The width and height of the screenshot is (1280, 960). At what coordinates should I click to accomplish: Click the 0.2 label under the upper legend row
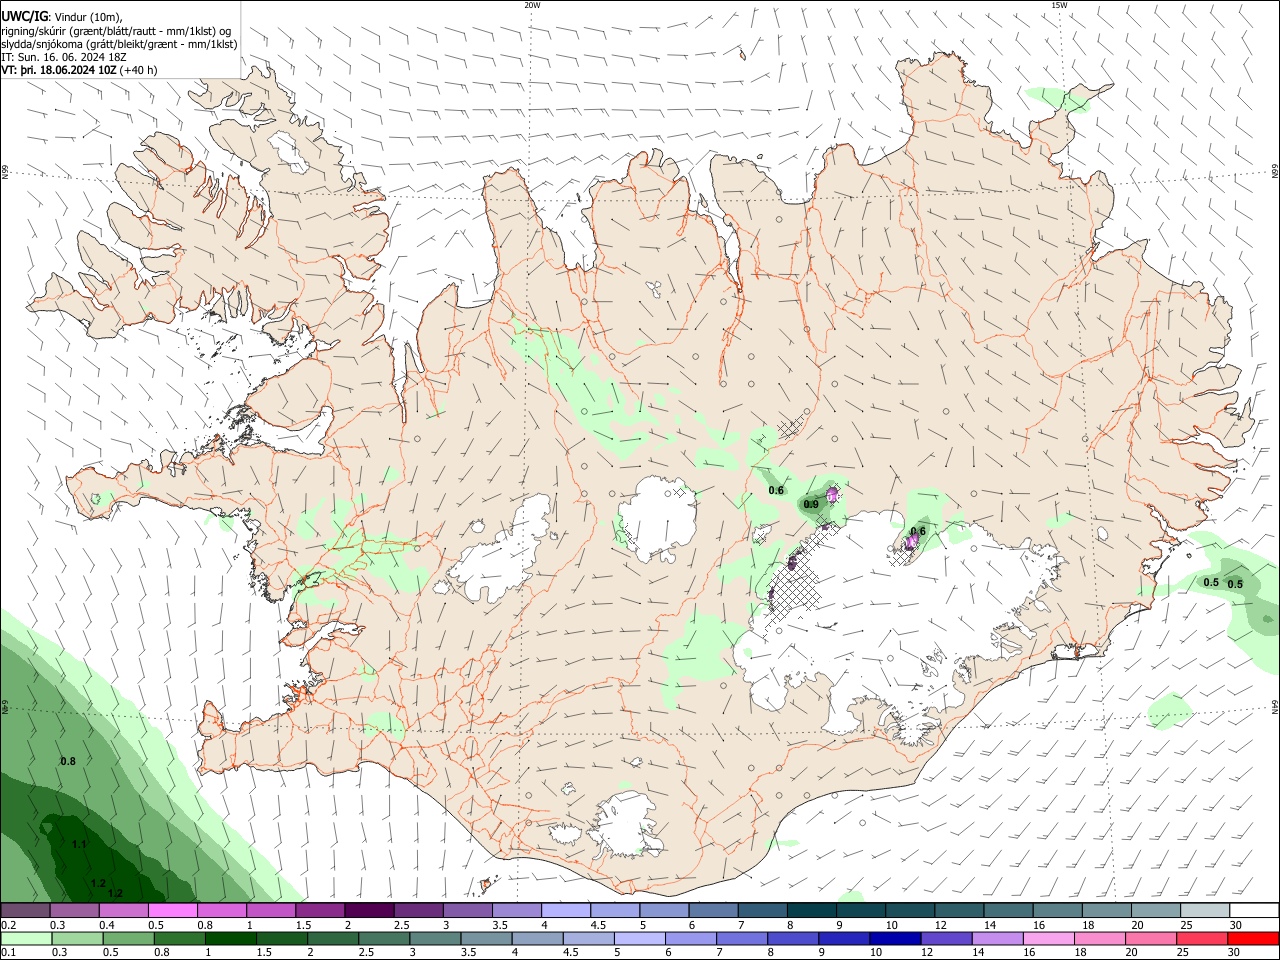coord(8,925)
